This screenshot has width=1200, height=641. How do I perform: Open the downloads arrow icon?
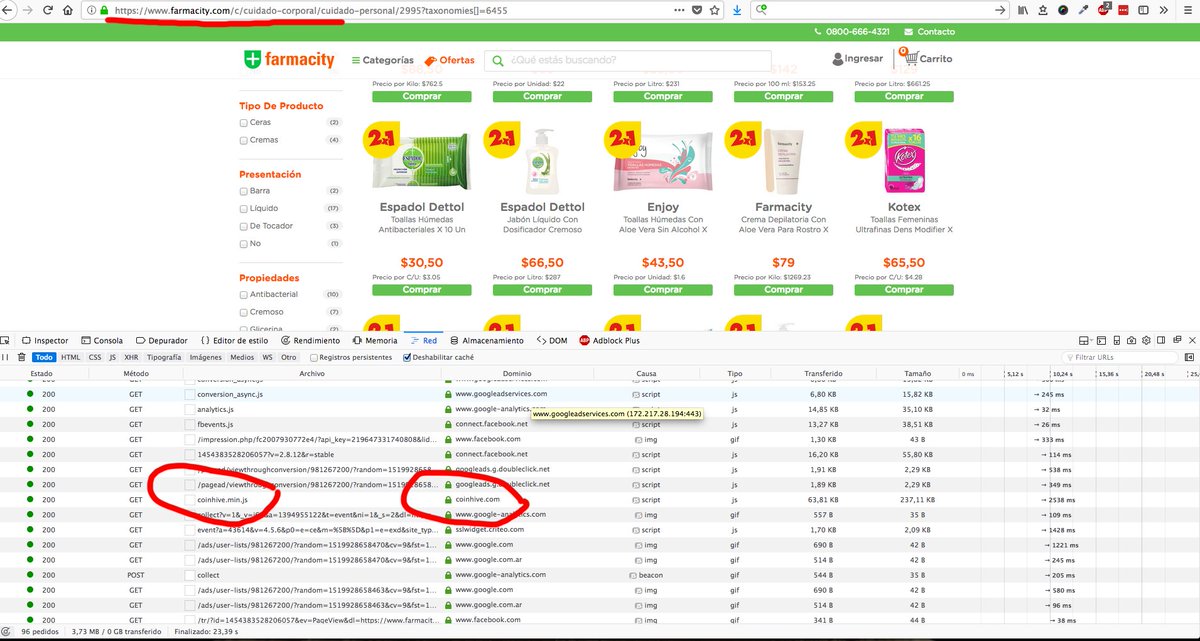click(737, 10)
